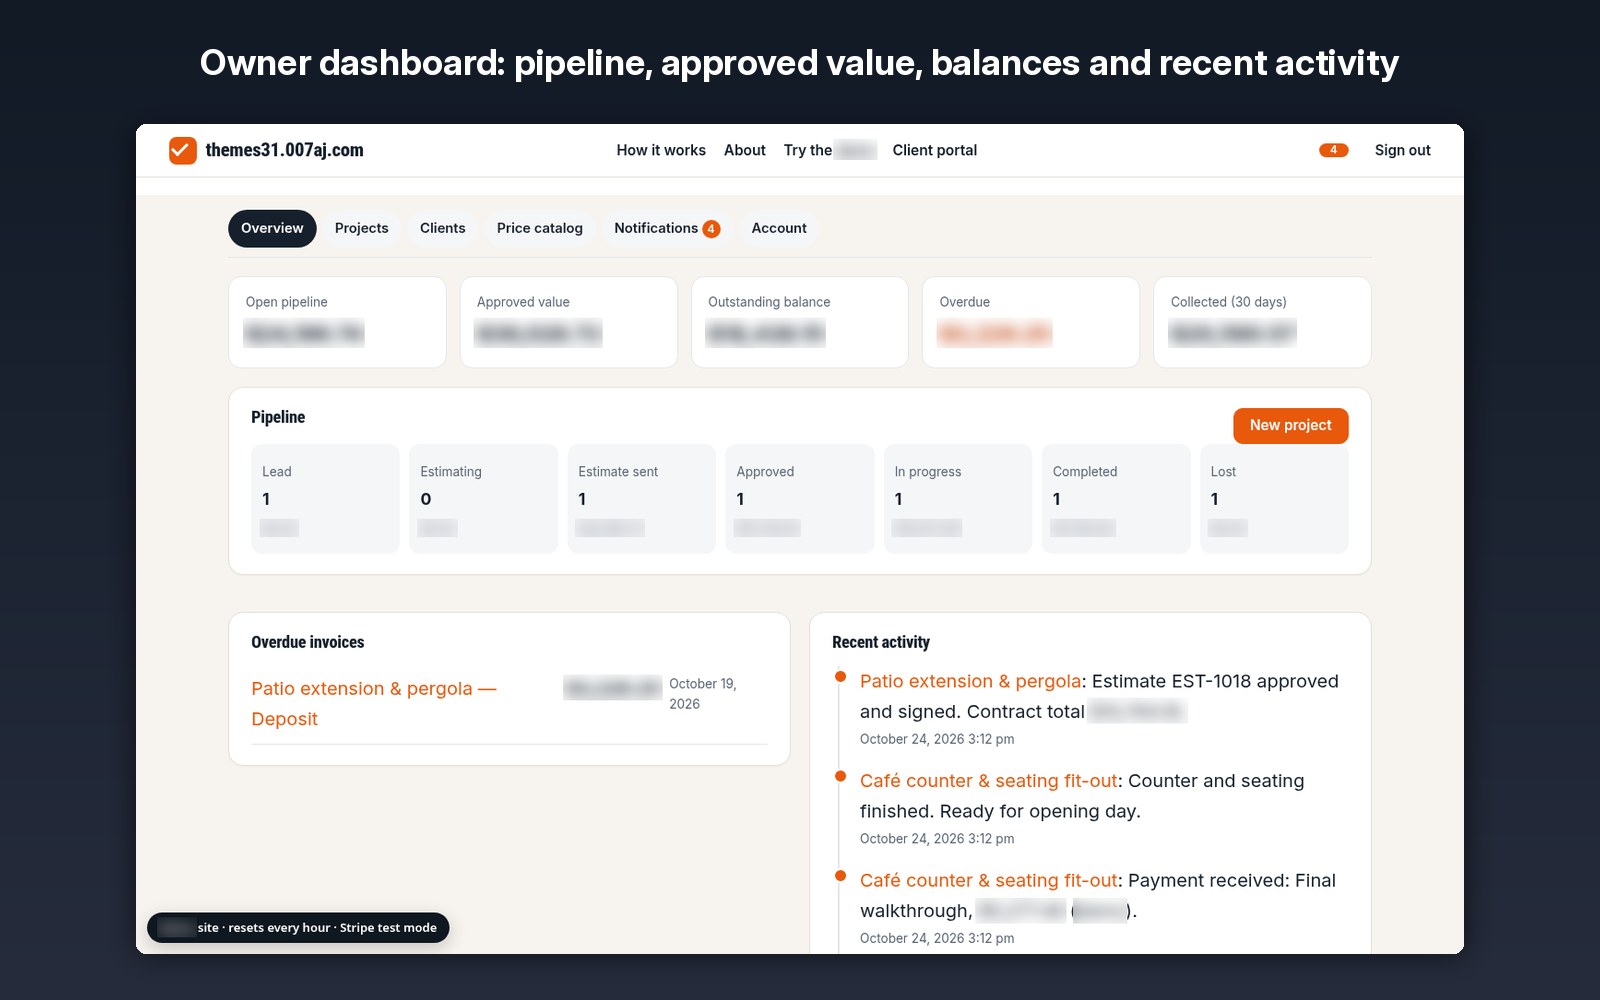Image resolution: width=1600 pixels, height=1000 pixels.
Task: Open the Client portal link
Action: (x=935, y=150)
